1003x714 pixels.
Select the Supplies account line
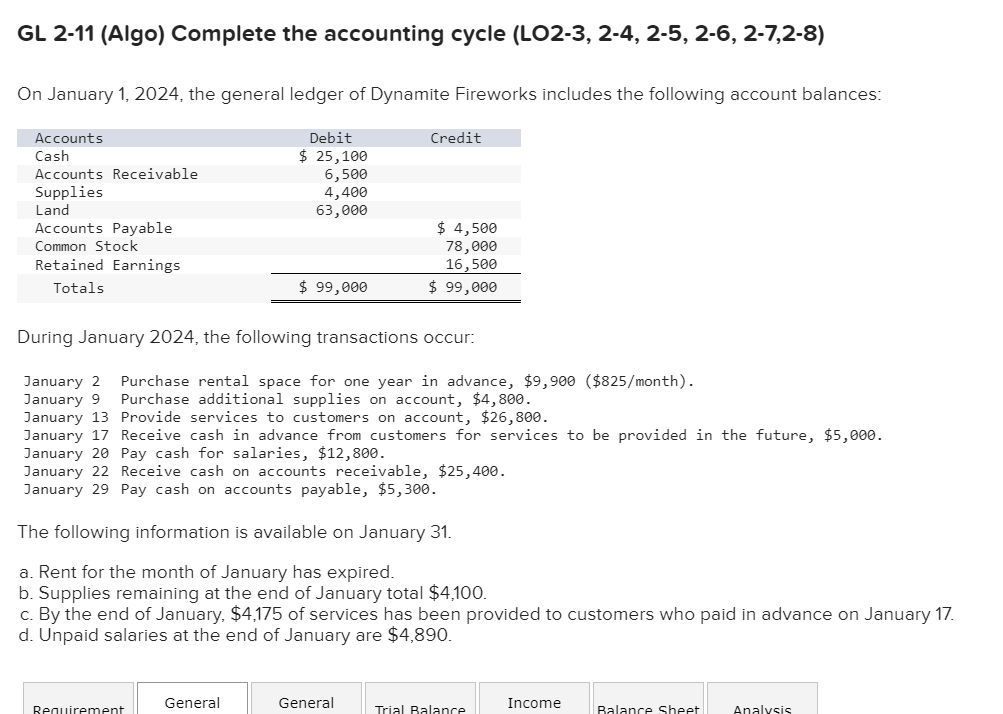click(x=68, y=192)
